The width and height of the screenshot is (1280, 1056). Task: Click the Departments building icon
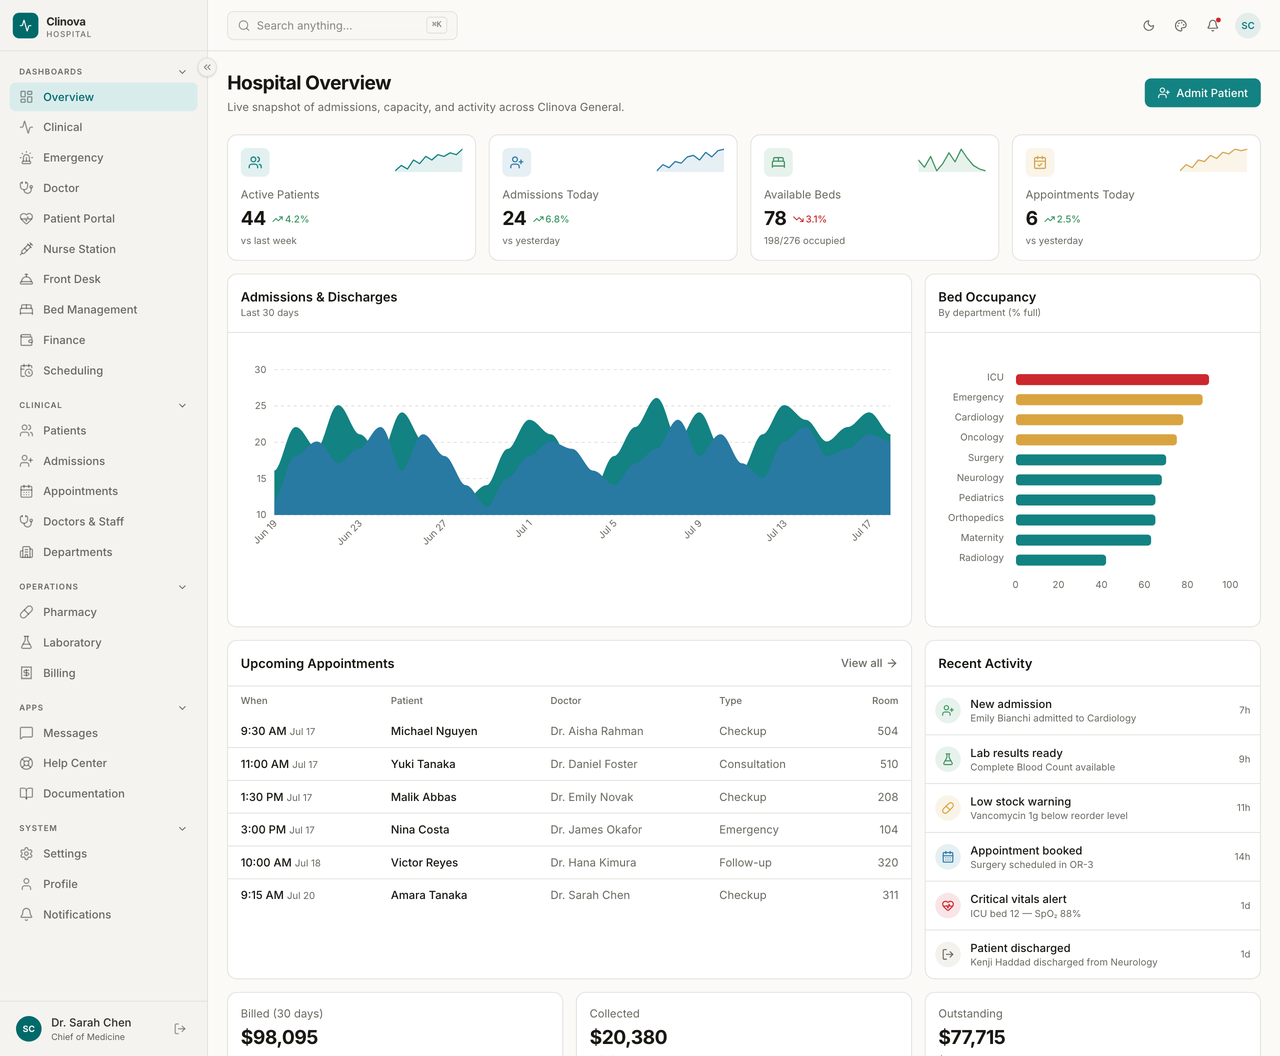click(x=27, y=552)
